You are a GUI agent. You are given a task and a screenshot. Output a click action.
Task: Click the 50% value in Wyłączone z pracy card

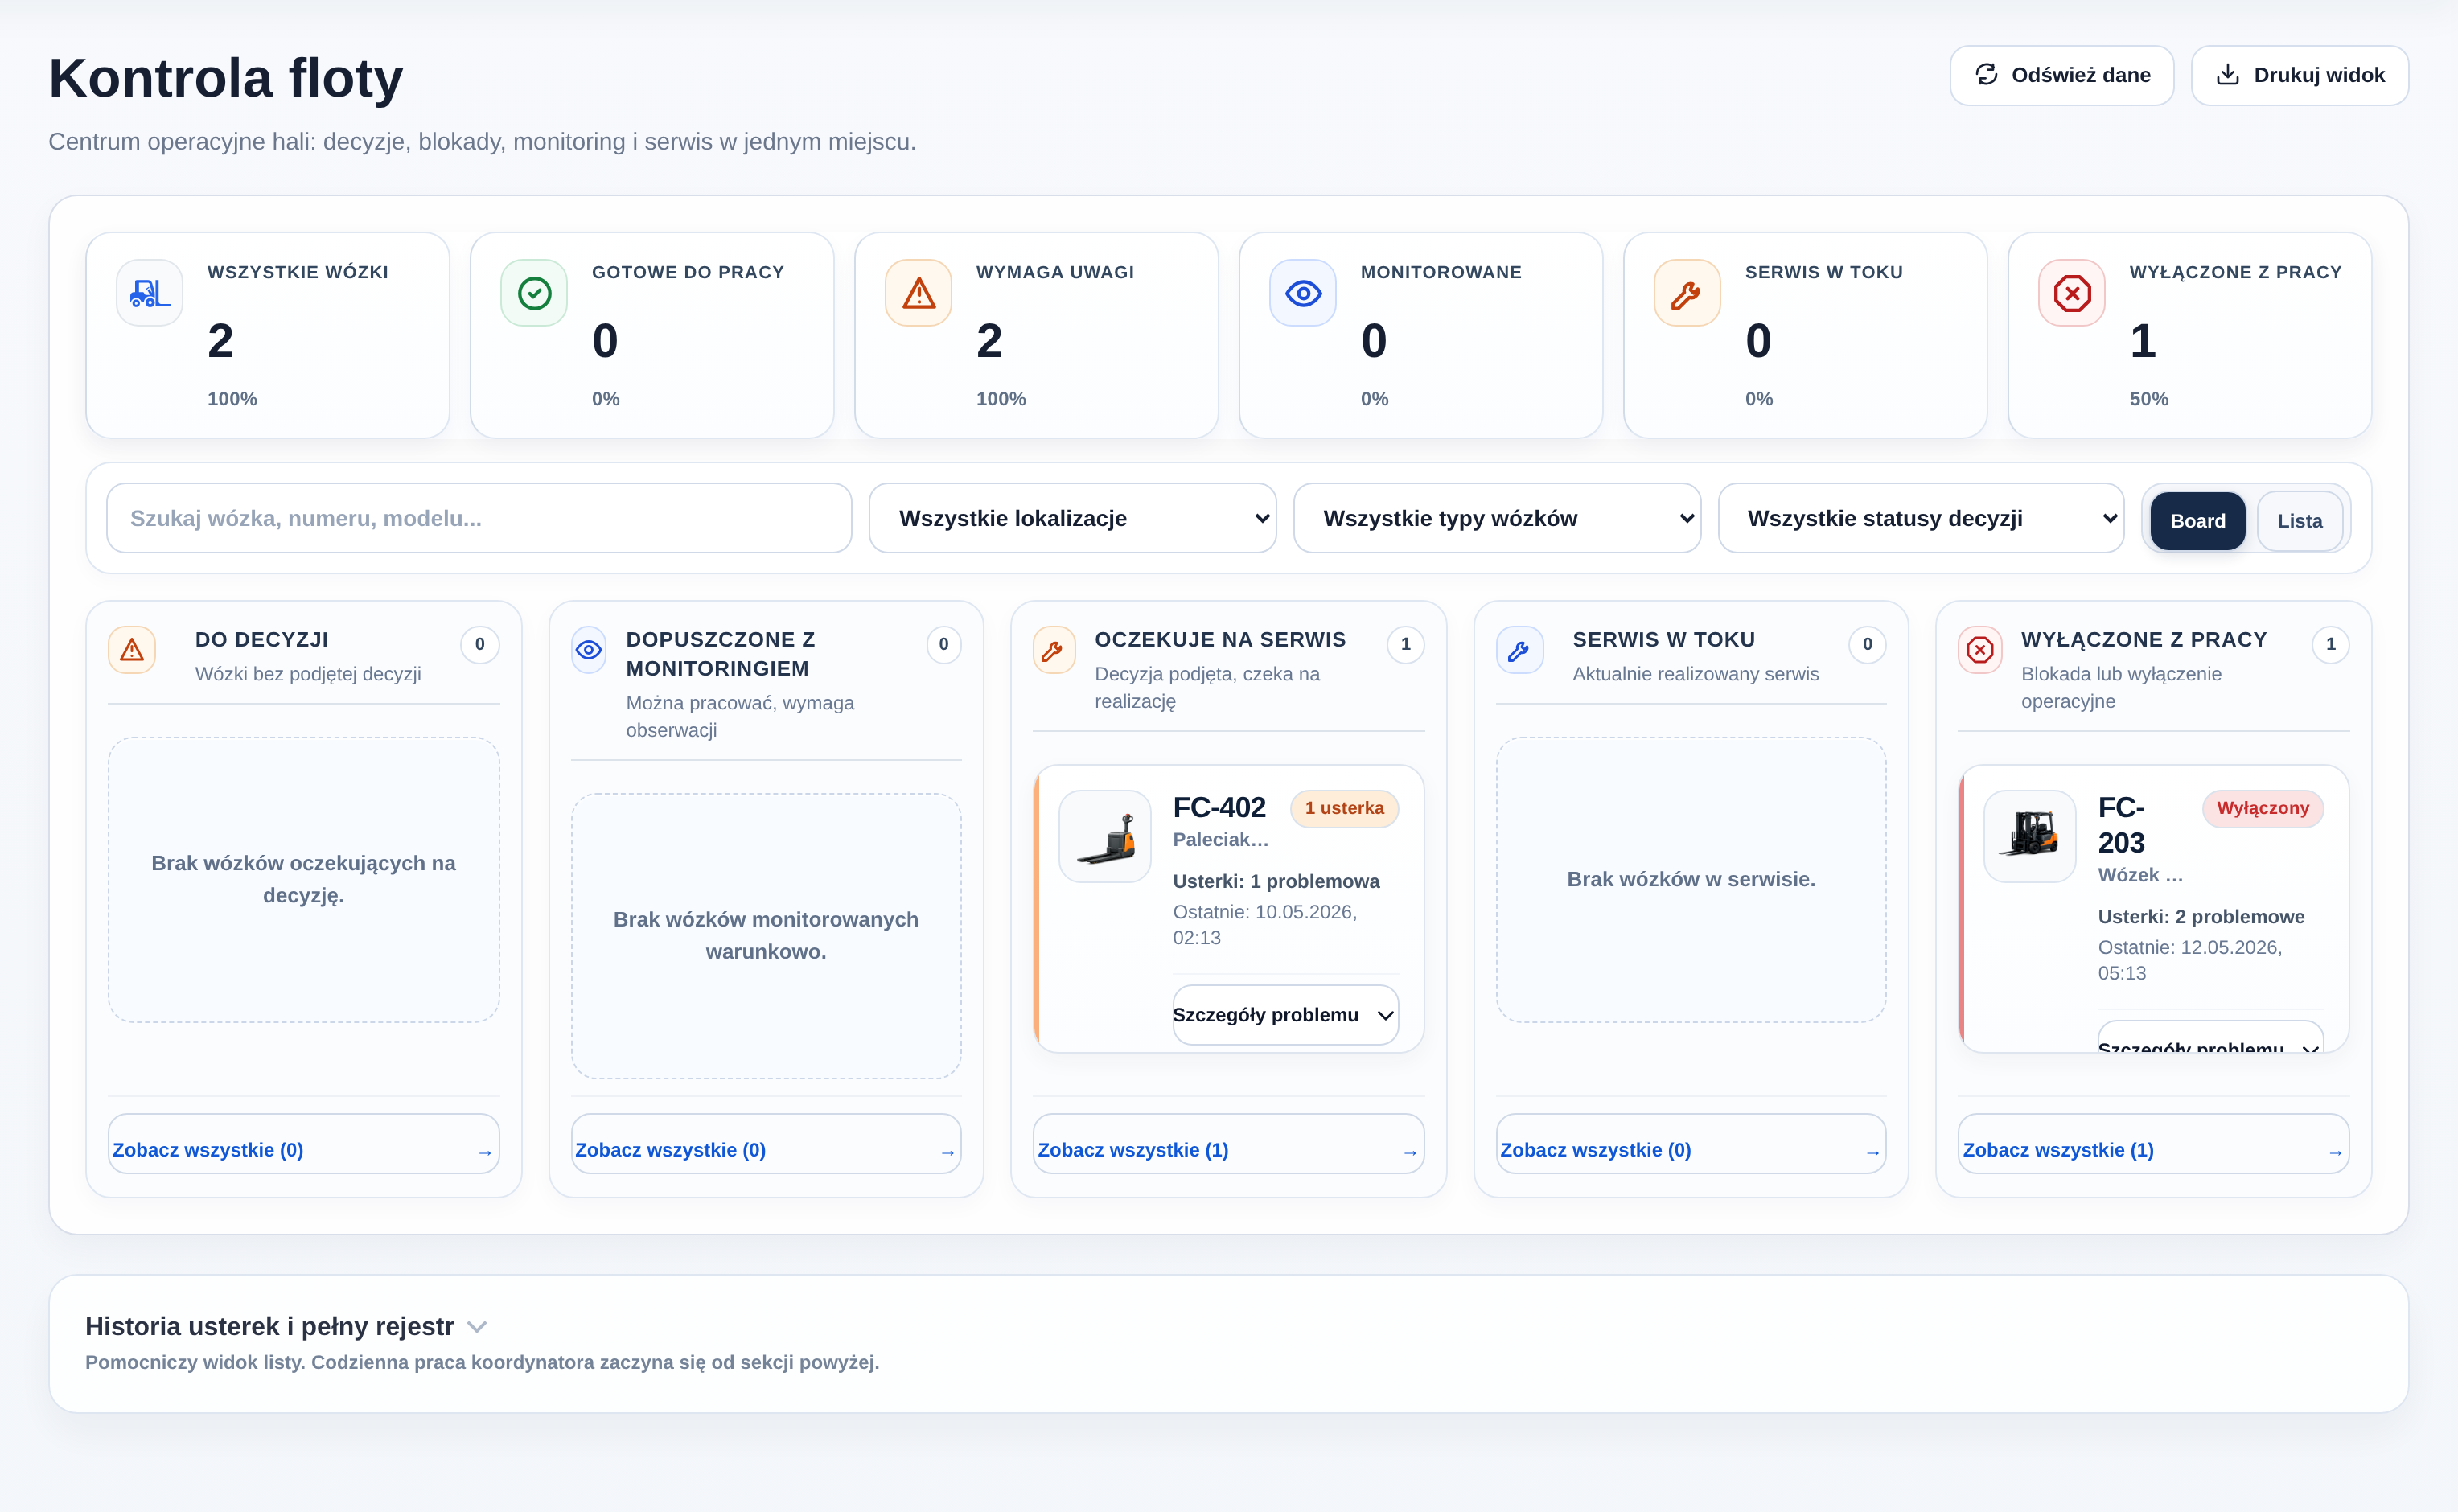point(2149,399)
